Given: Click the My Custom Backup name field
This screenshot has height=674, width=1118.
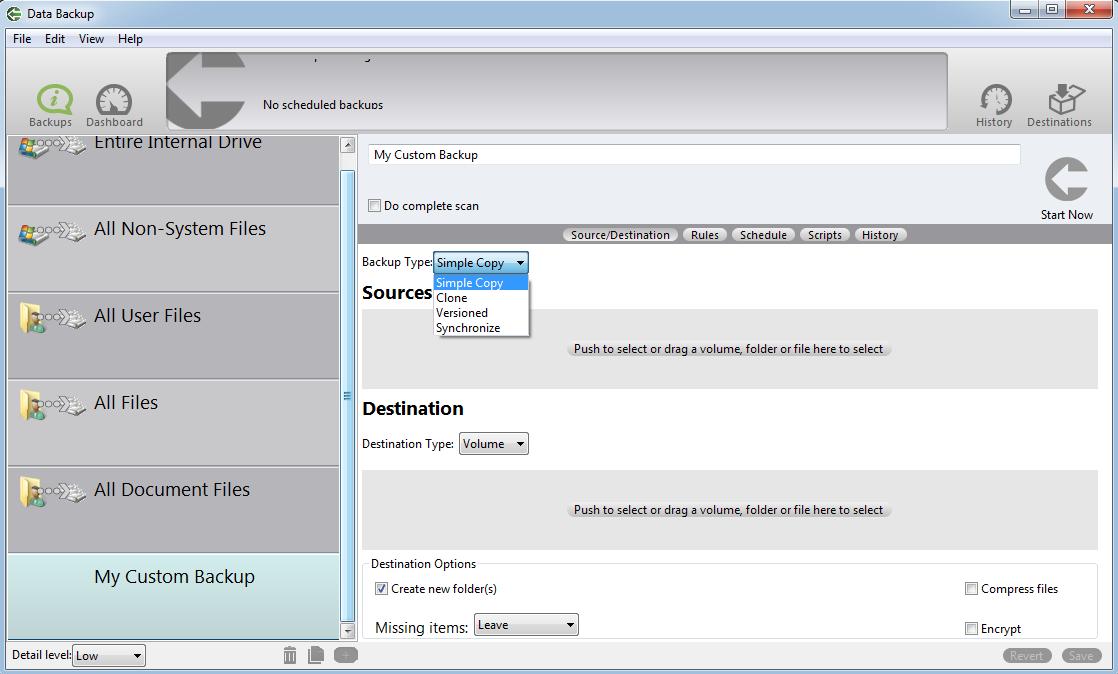Looking at the screenshot, I should tap(693, 154).
